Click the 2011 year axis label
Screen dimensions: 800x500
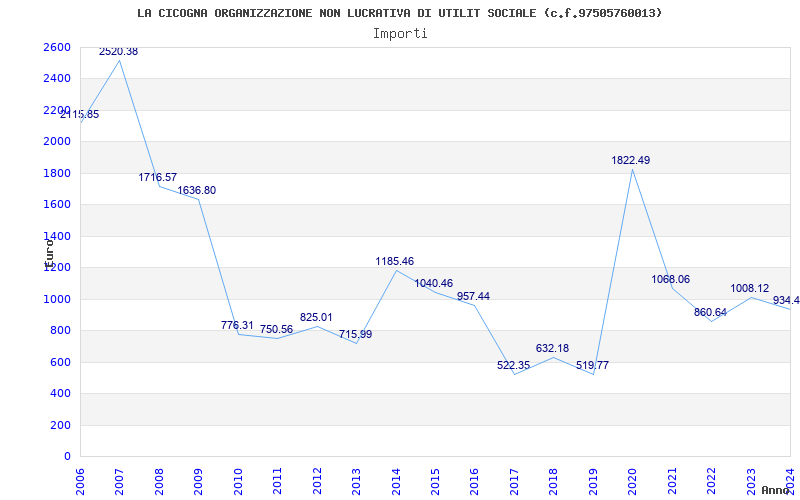[x=278, y=480]
